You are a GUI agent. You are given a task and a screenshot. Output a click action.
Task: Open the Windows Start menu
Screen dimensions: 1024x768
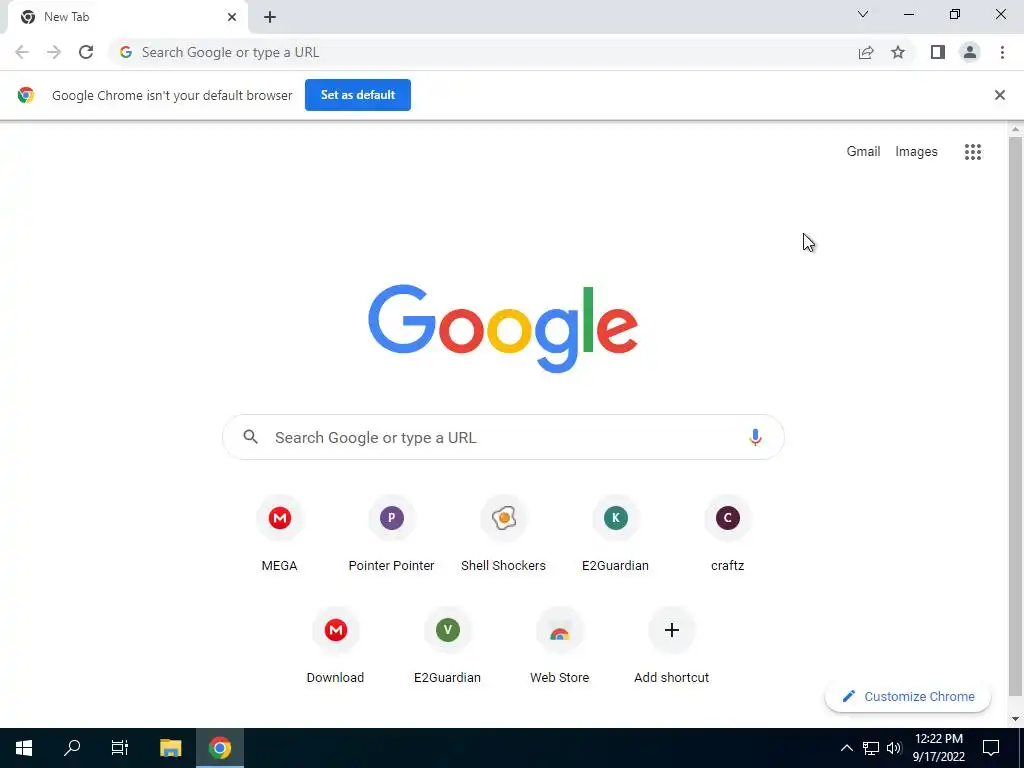pos(24,748)
